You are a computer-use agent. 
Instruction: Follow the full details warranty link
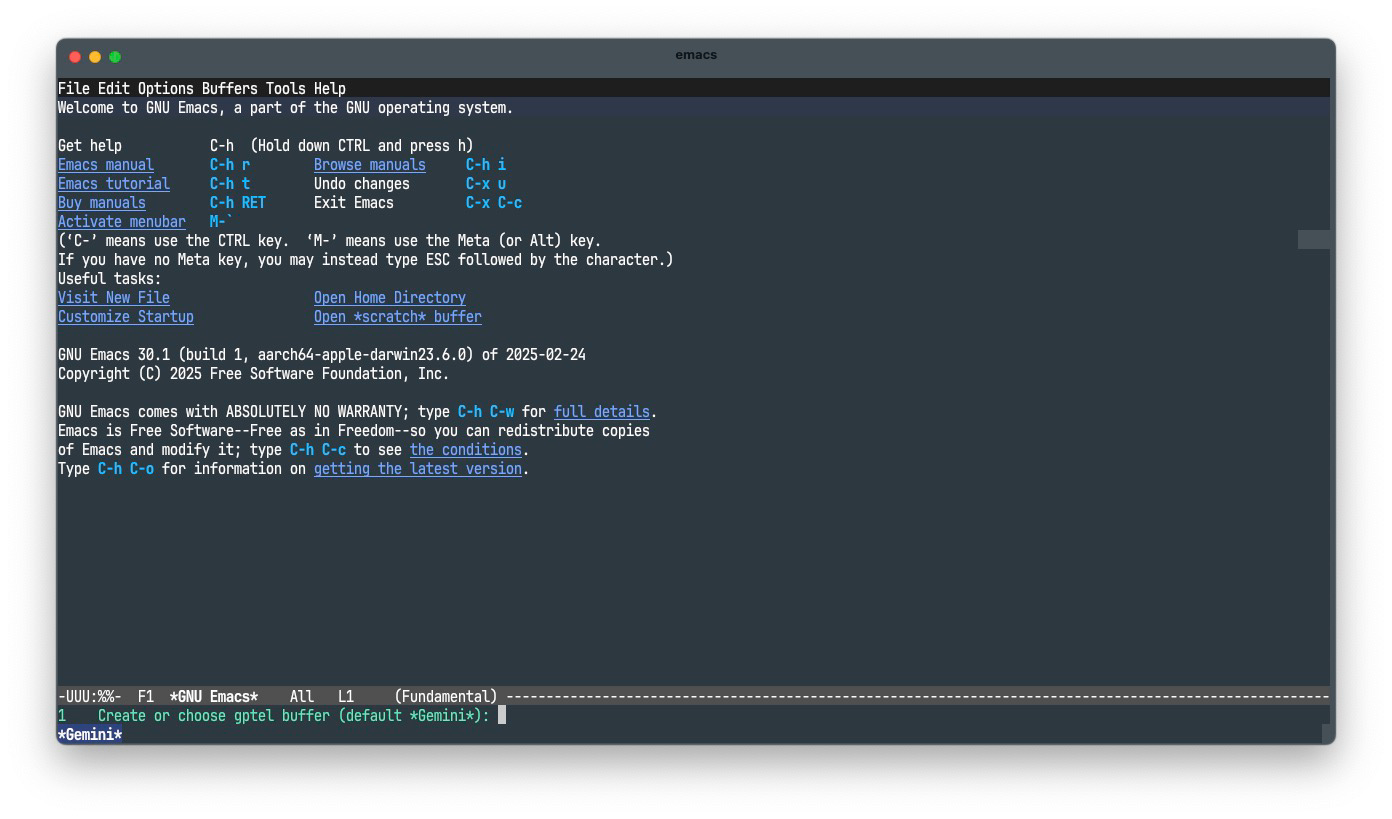(x=602, y=412)
